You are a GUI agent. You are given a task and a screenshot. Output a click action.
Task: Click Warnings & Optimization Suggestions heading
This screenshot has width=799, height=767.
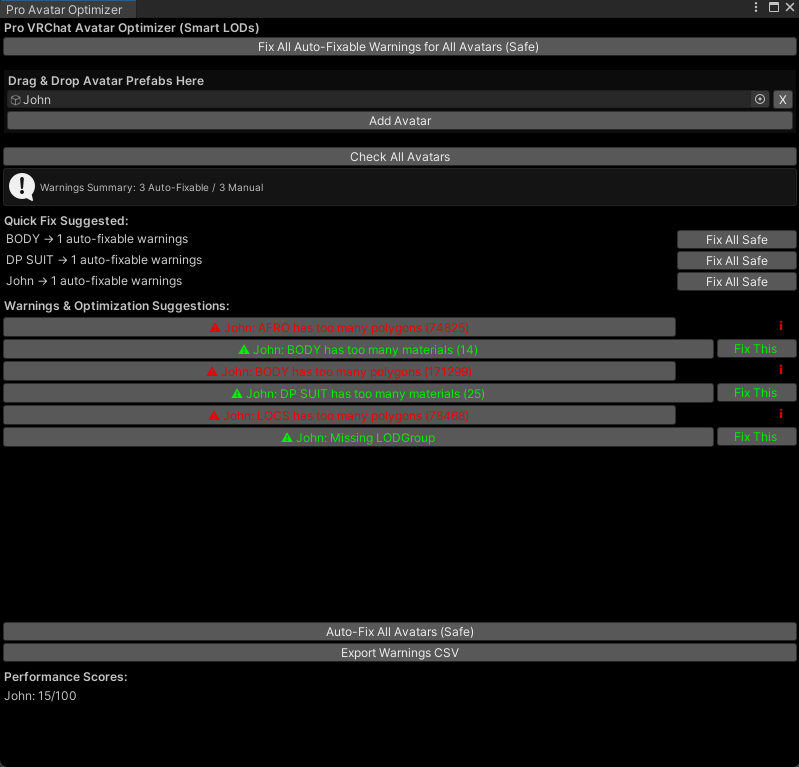pos(117,306)
